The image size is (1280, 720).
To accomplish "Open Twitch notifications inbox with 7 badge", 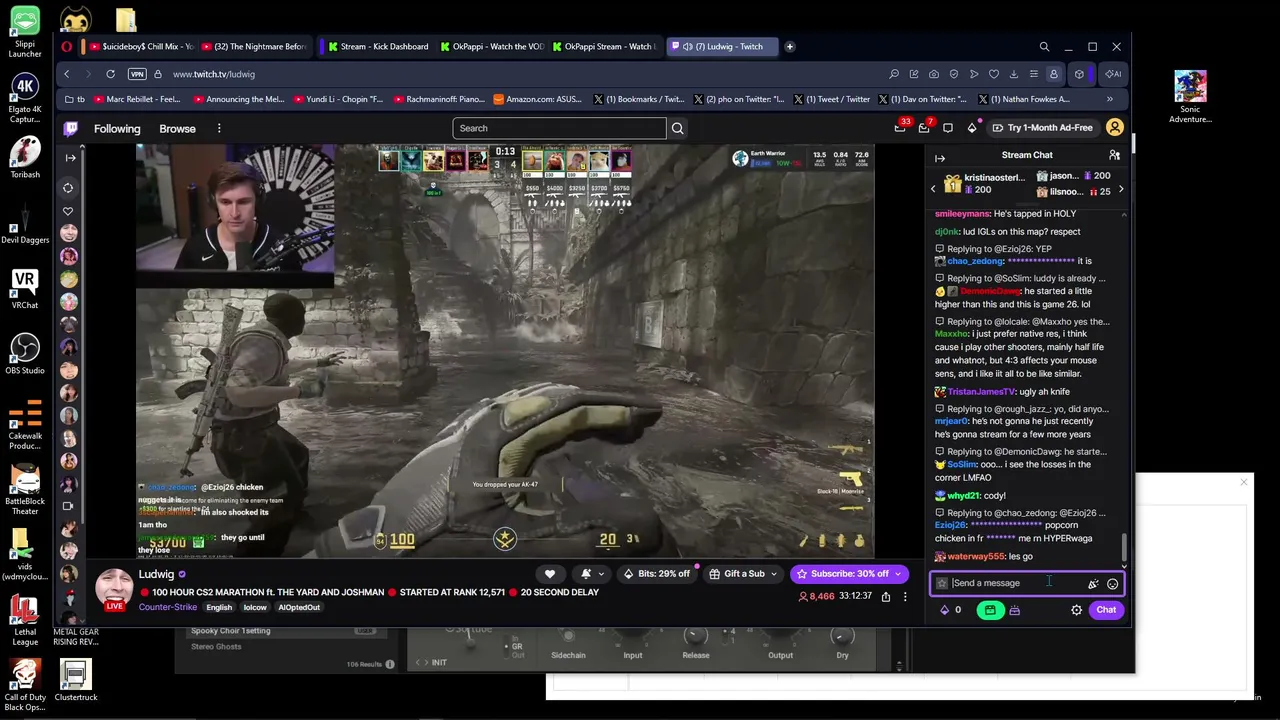I will tap(924, 127).
